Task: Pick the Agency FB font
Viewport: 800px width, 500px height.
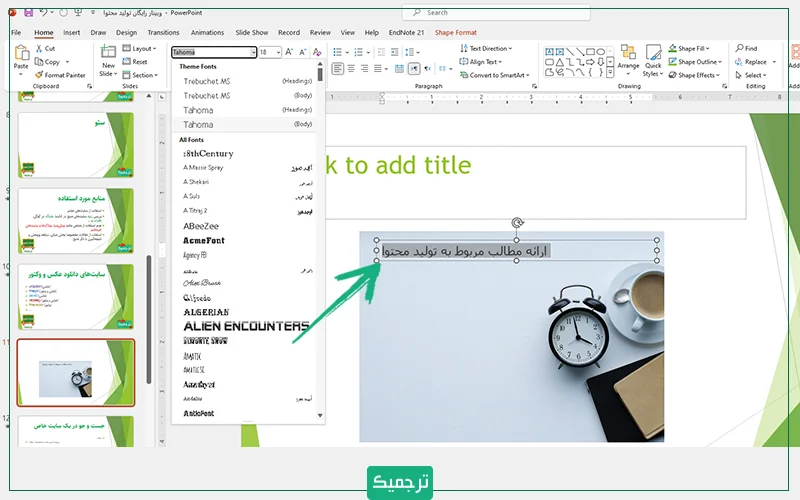Action: click(x=195, y=255)
